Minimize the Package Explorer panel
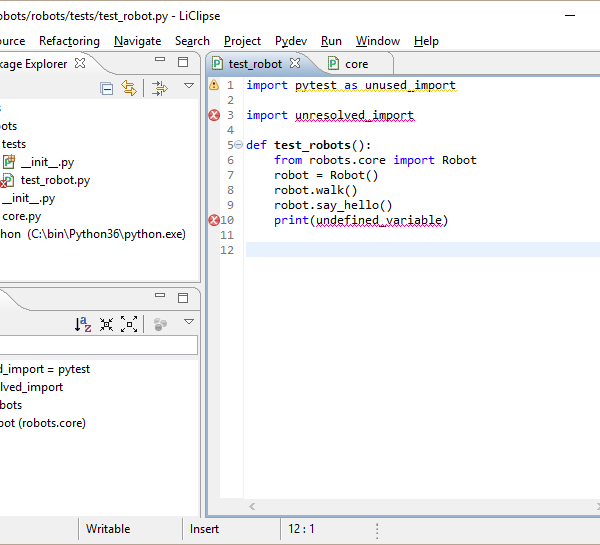Image resolution: width=600 pixels, height=545 pixels. (x=160, y=59)
